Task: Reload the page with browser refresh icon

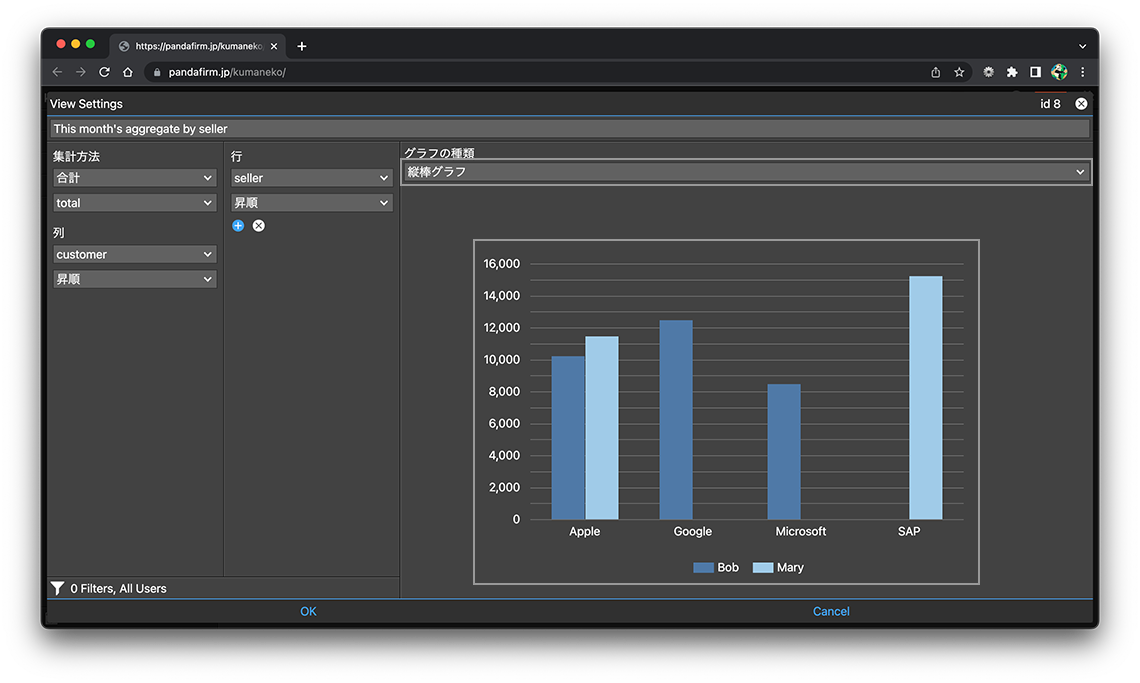Action: [x=104, y=72]
